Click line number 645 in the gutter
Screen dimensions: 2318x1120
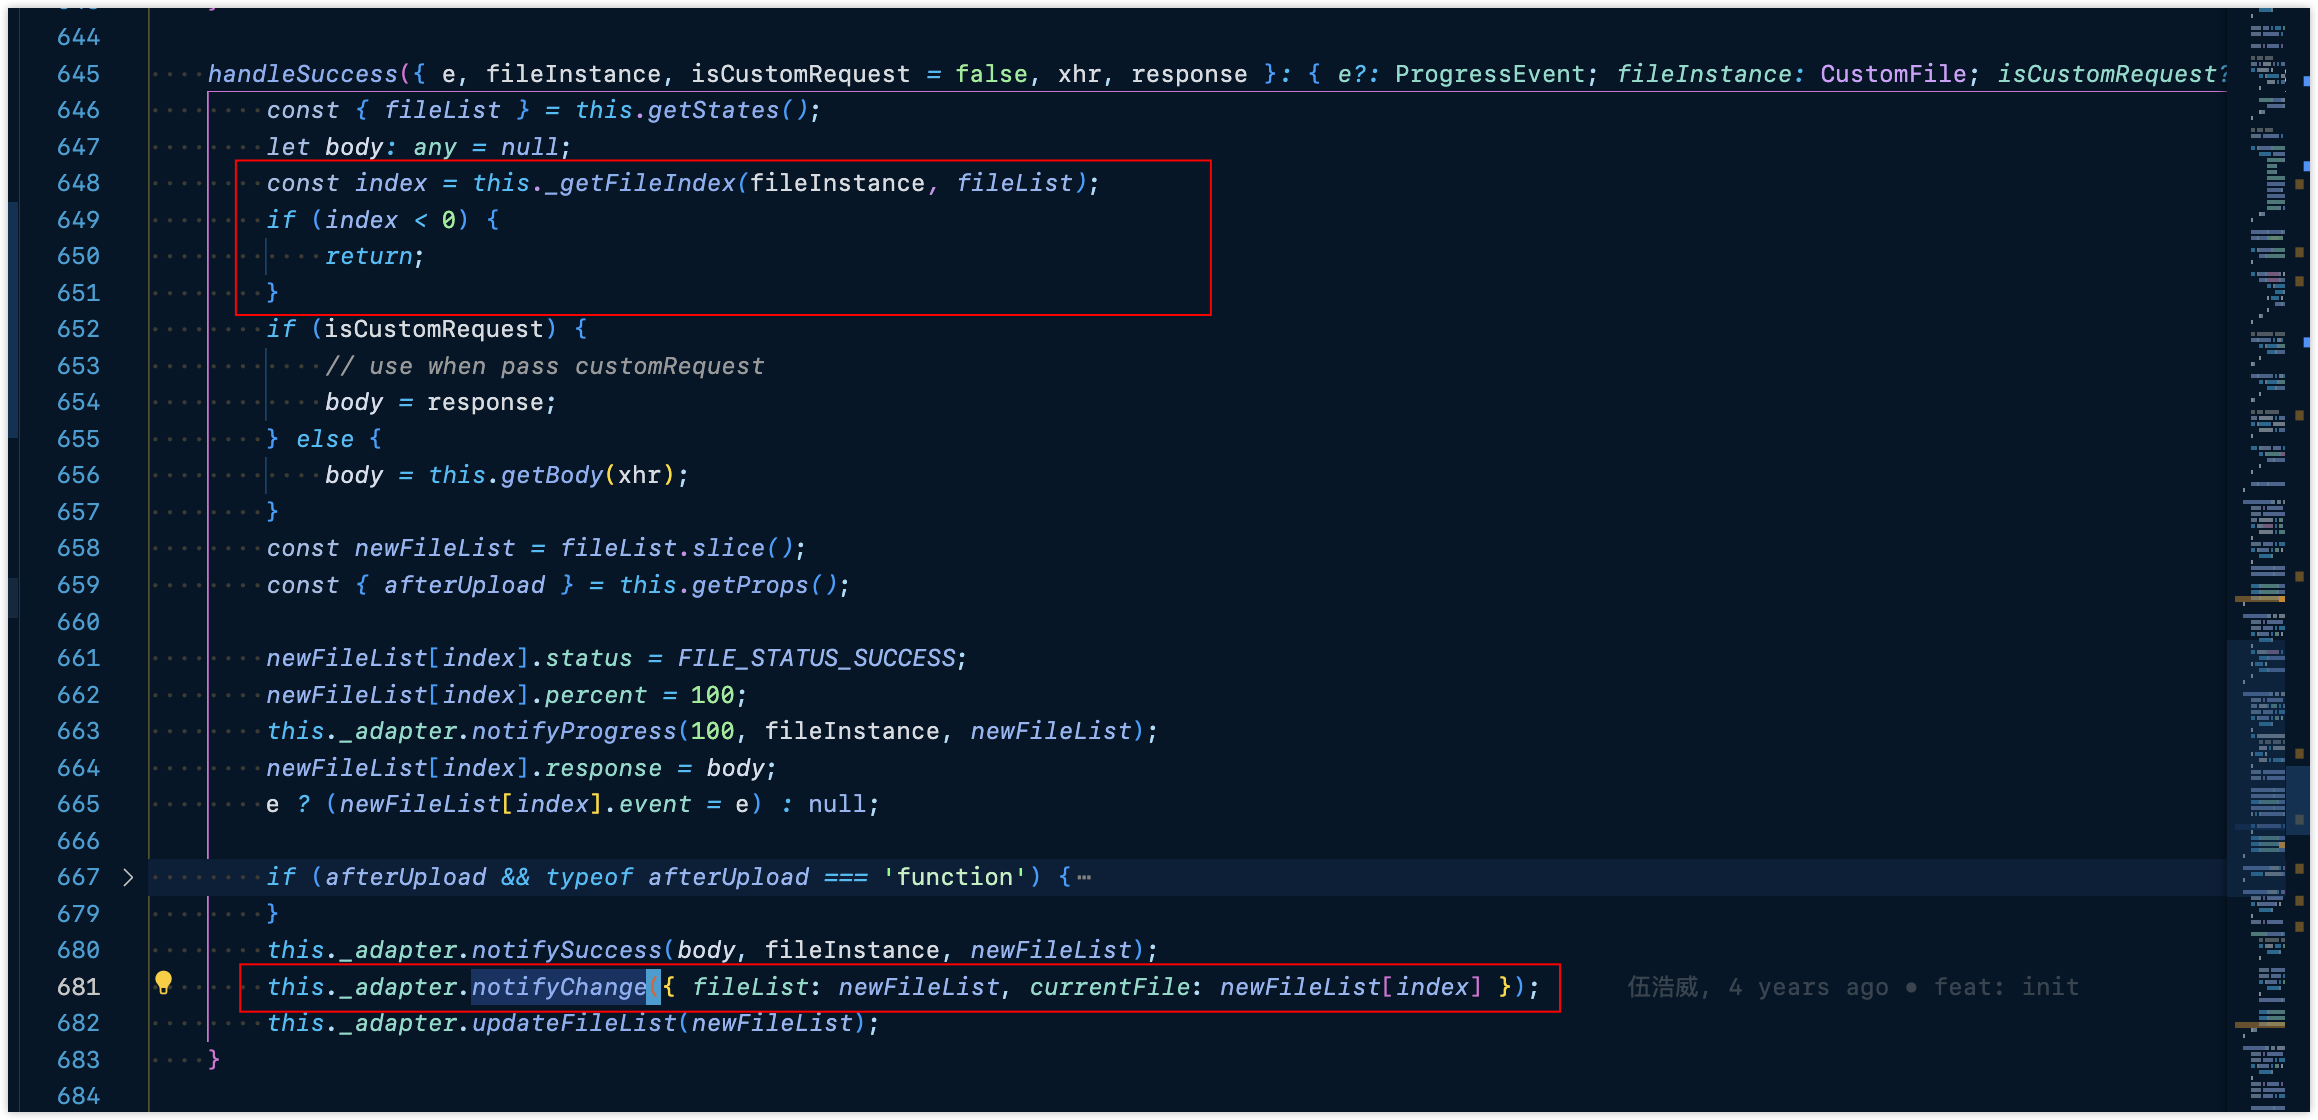click(x=78, y=74)
